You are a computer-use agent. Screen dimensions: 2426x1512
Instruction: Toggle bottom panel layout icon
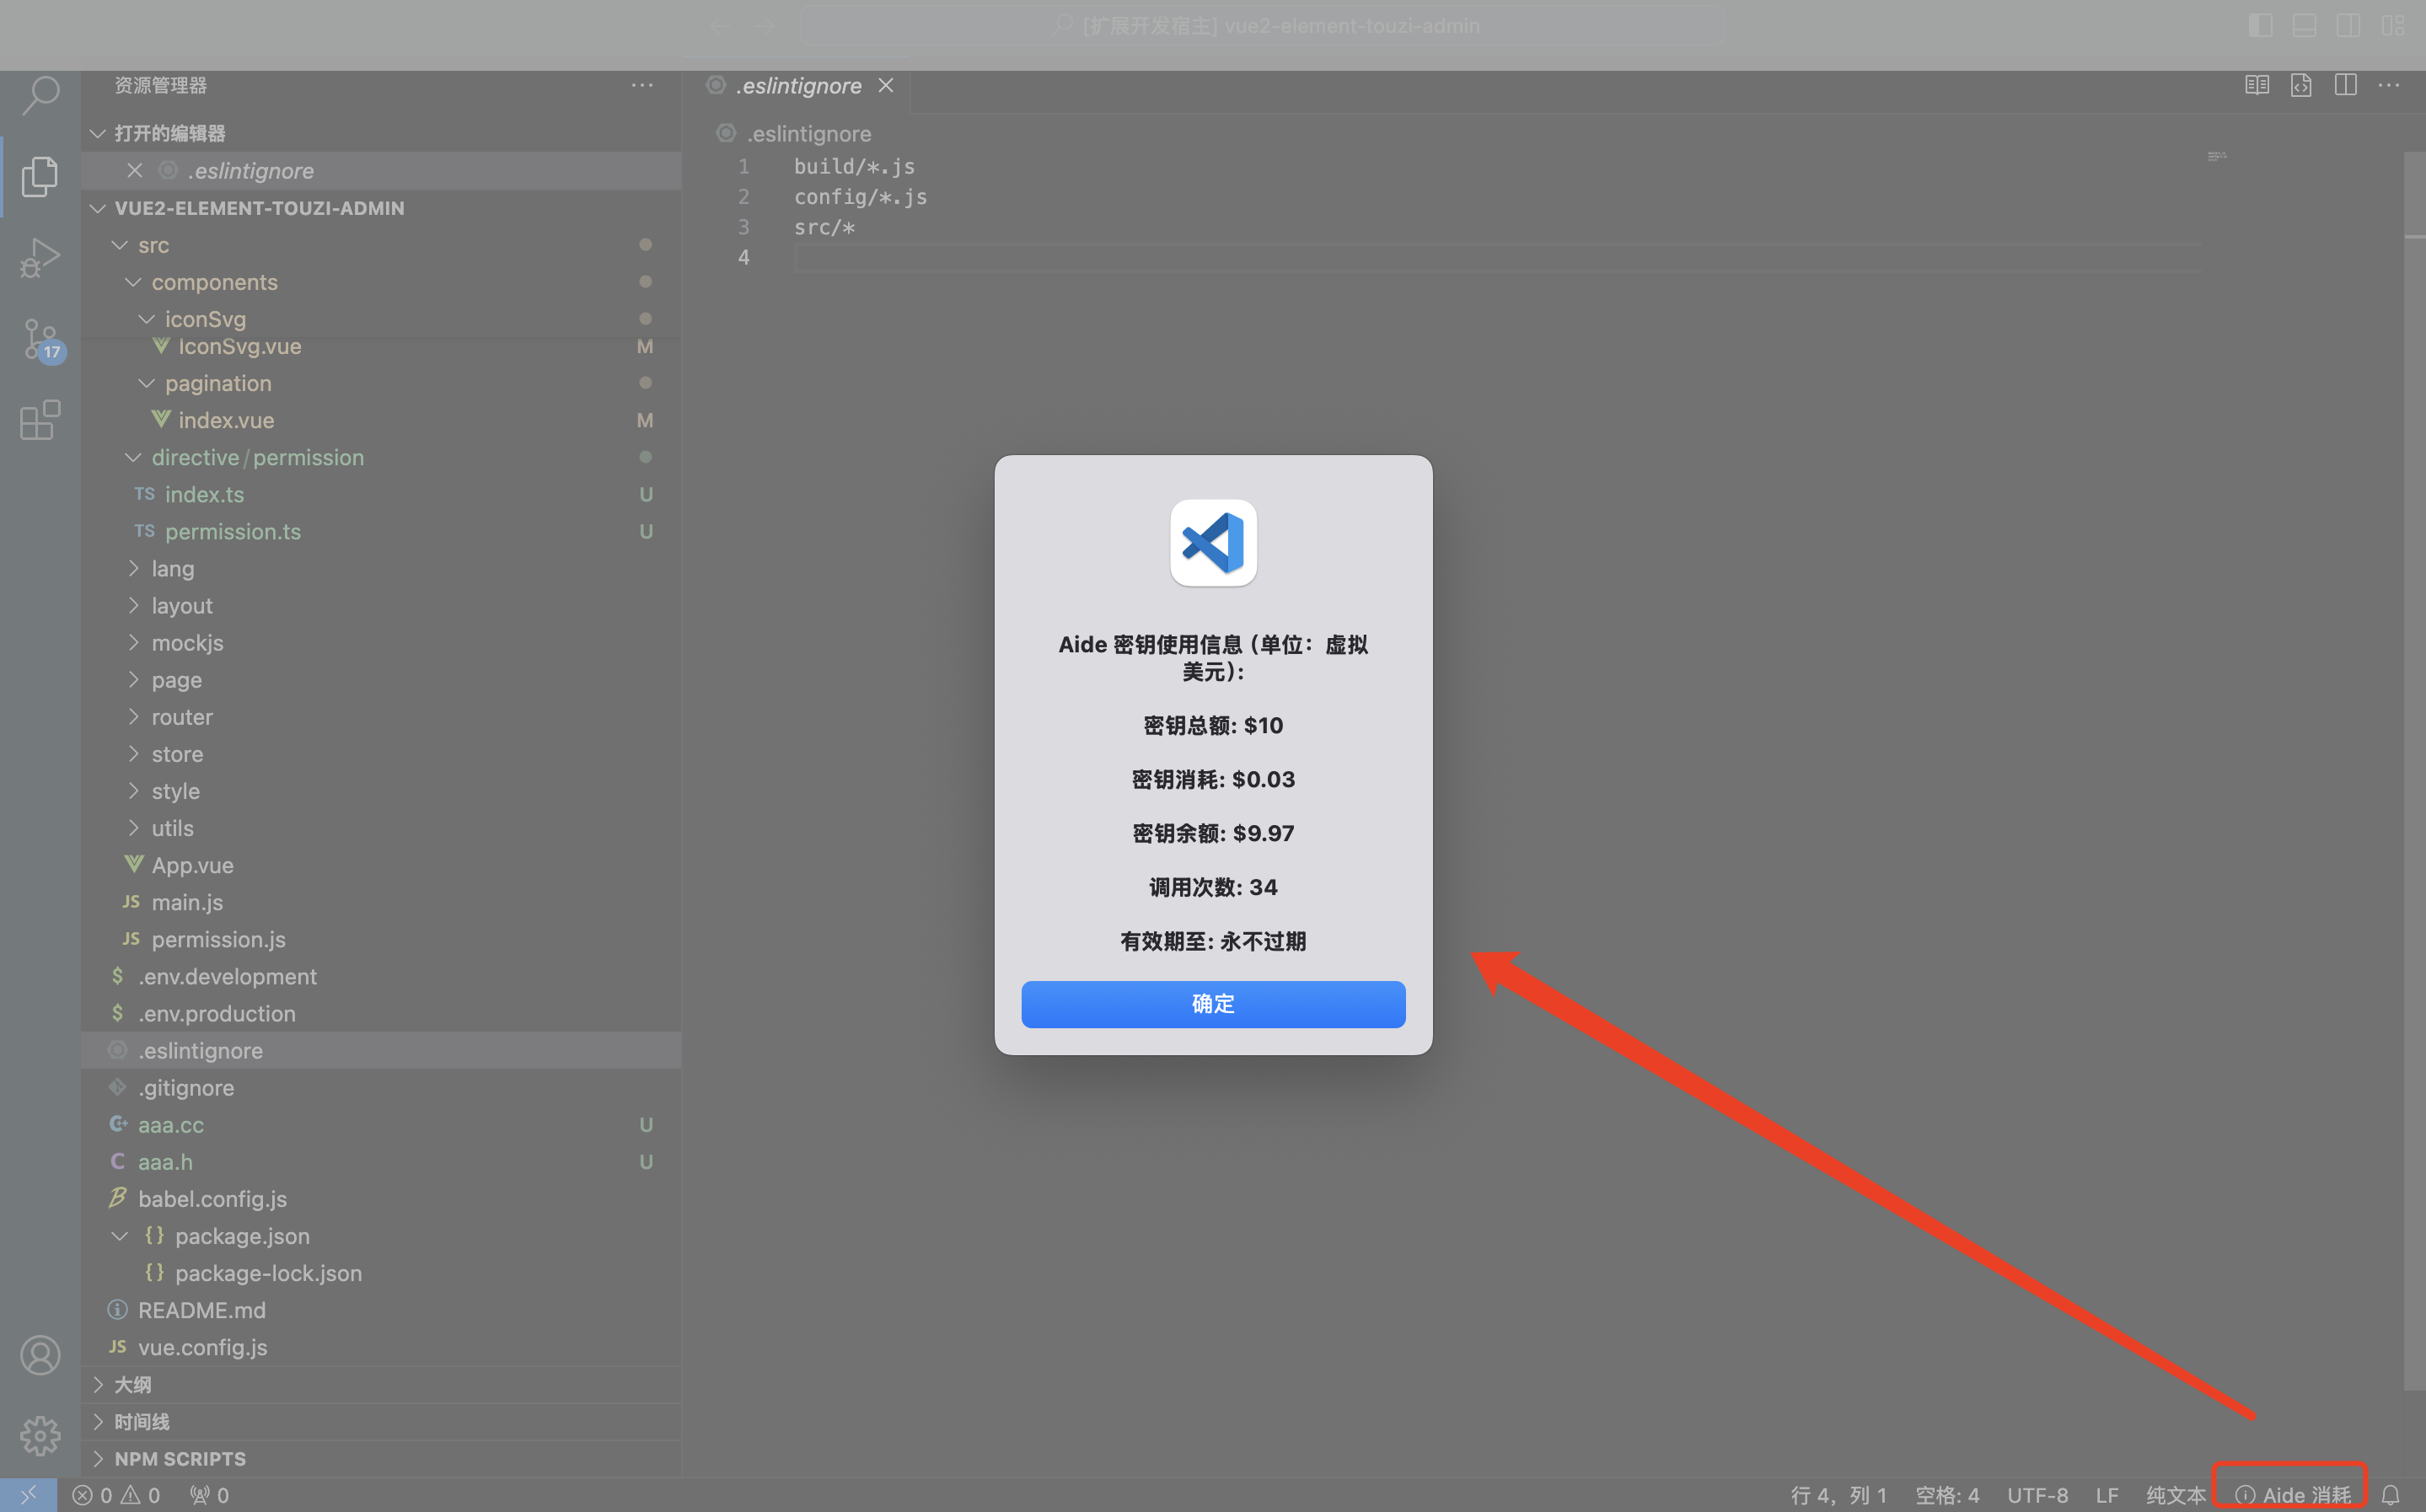(2304, 26)
